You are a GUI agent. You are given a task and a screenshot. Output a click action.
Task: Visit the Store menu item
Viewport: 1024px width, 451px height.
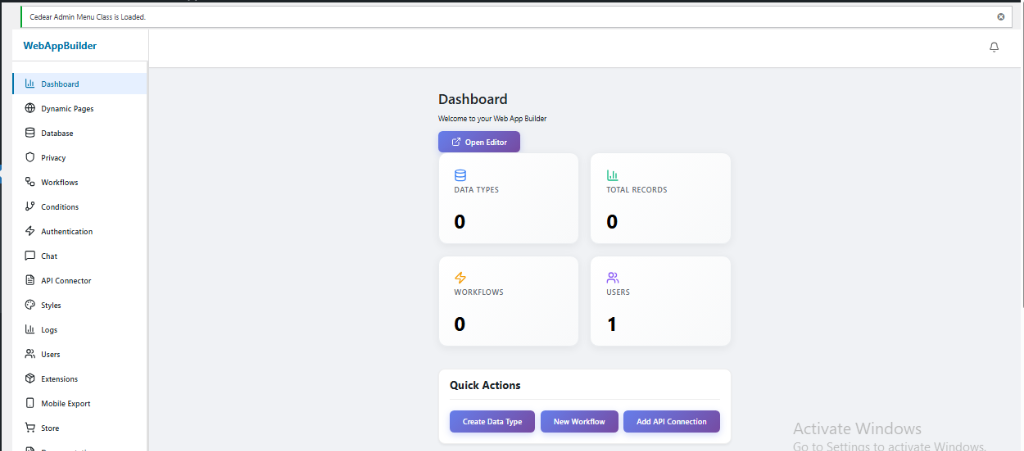click(x=79, y=428)
